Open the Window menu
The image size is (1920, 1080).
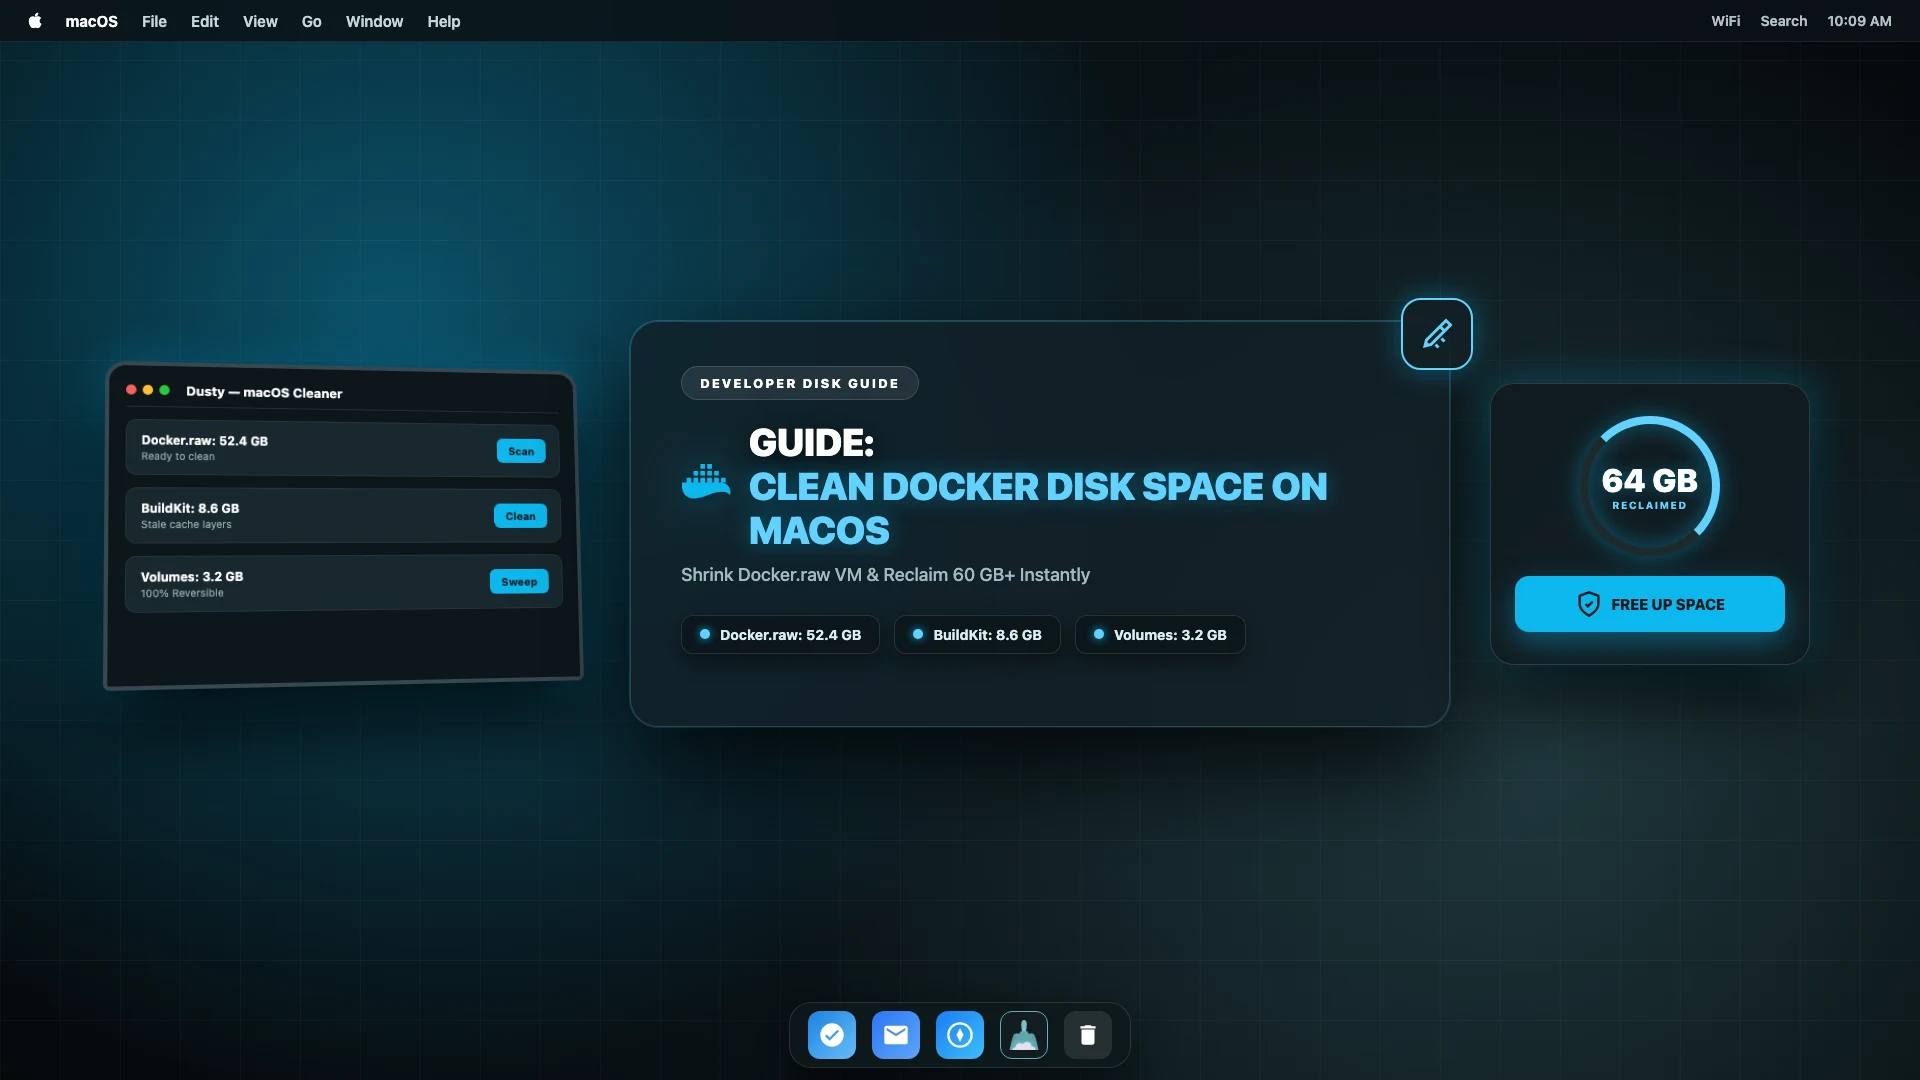pyautogui.click(x=374, y=21)
